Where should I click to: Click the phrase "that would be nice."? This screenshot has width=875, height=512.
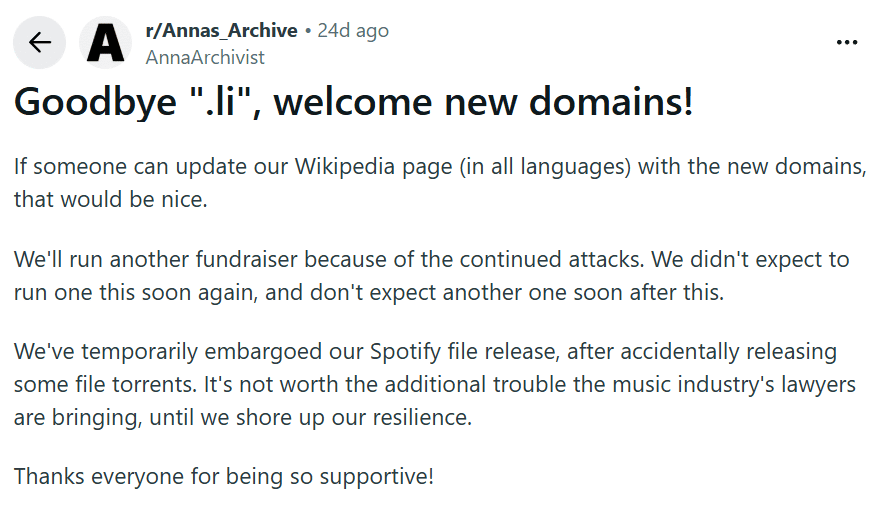(x=110, y=200)
